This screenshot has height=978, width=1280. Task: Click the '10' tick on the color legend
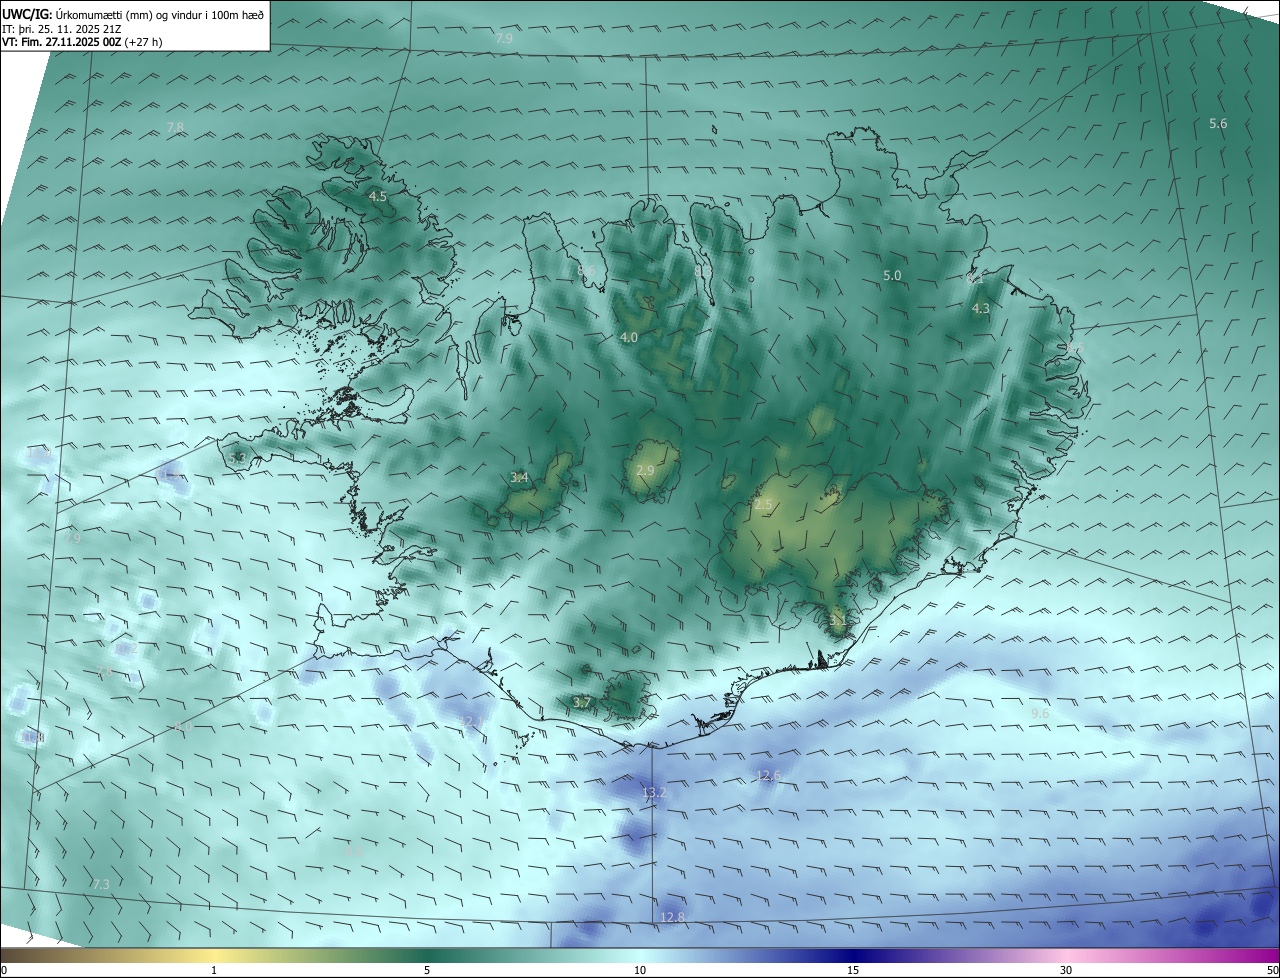[640, 970]
